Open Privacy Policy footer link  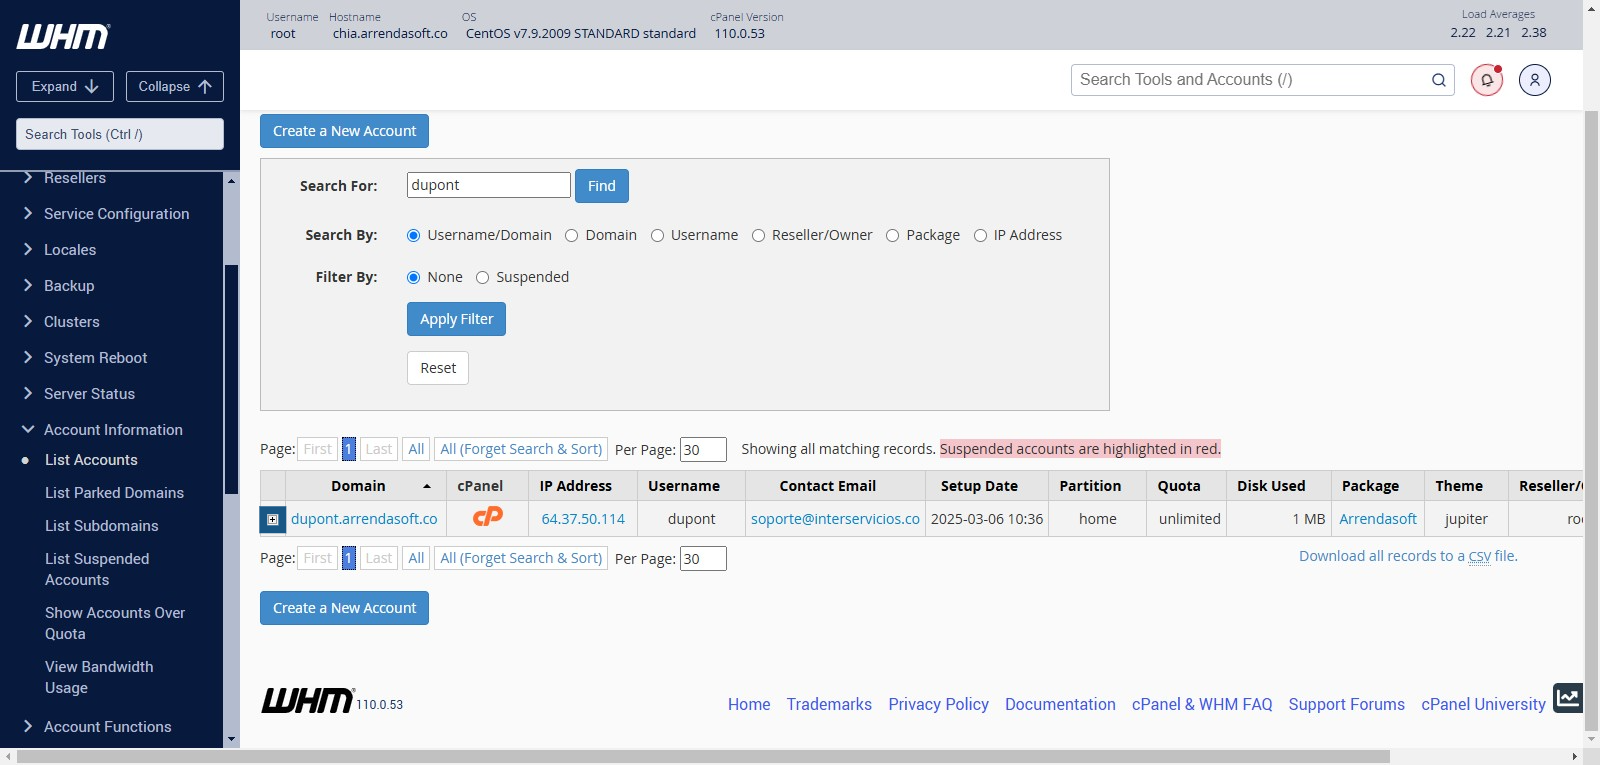tap(938, 704)
